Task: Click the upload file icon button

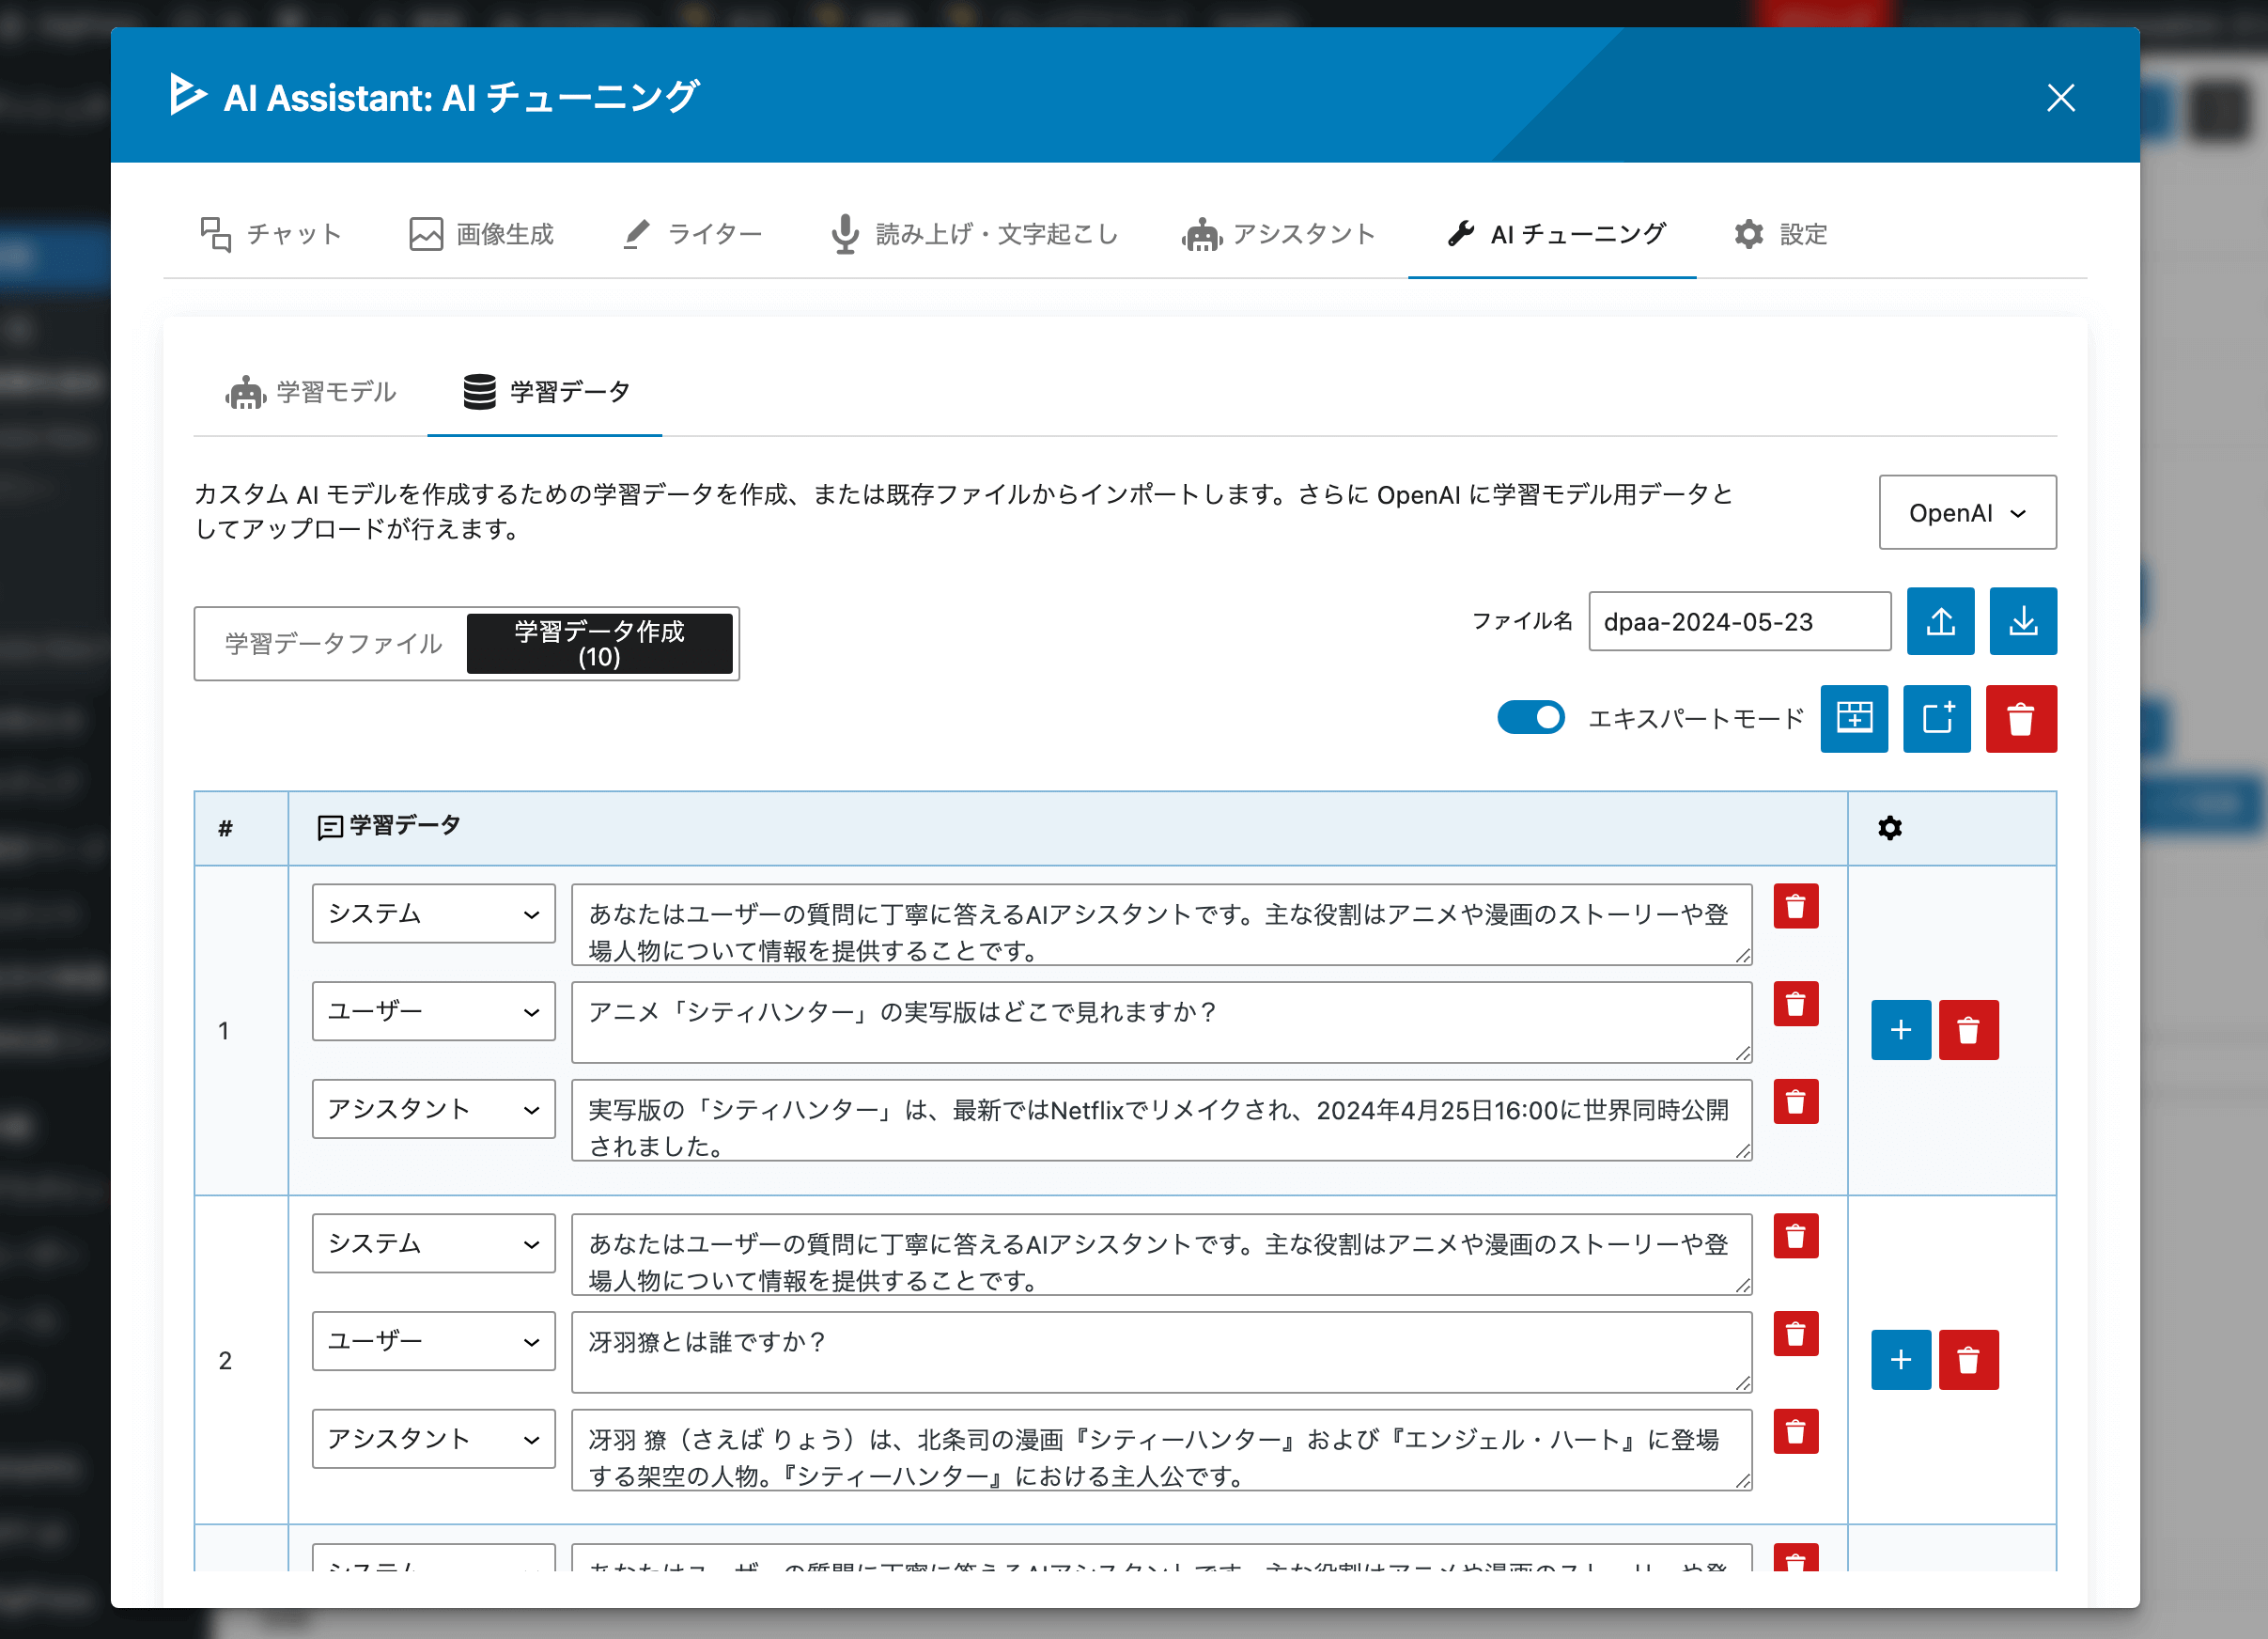Action: (x=1940, y=621)
